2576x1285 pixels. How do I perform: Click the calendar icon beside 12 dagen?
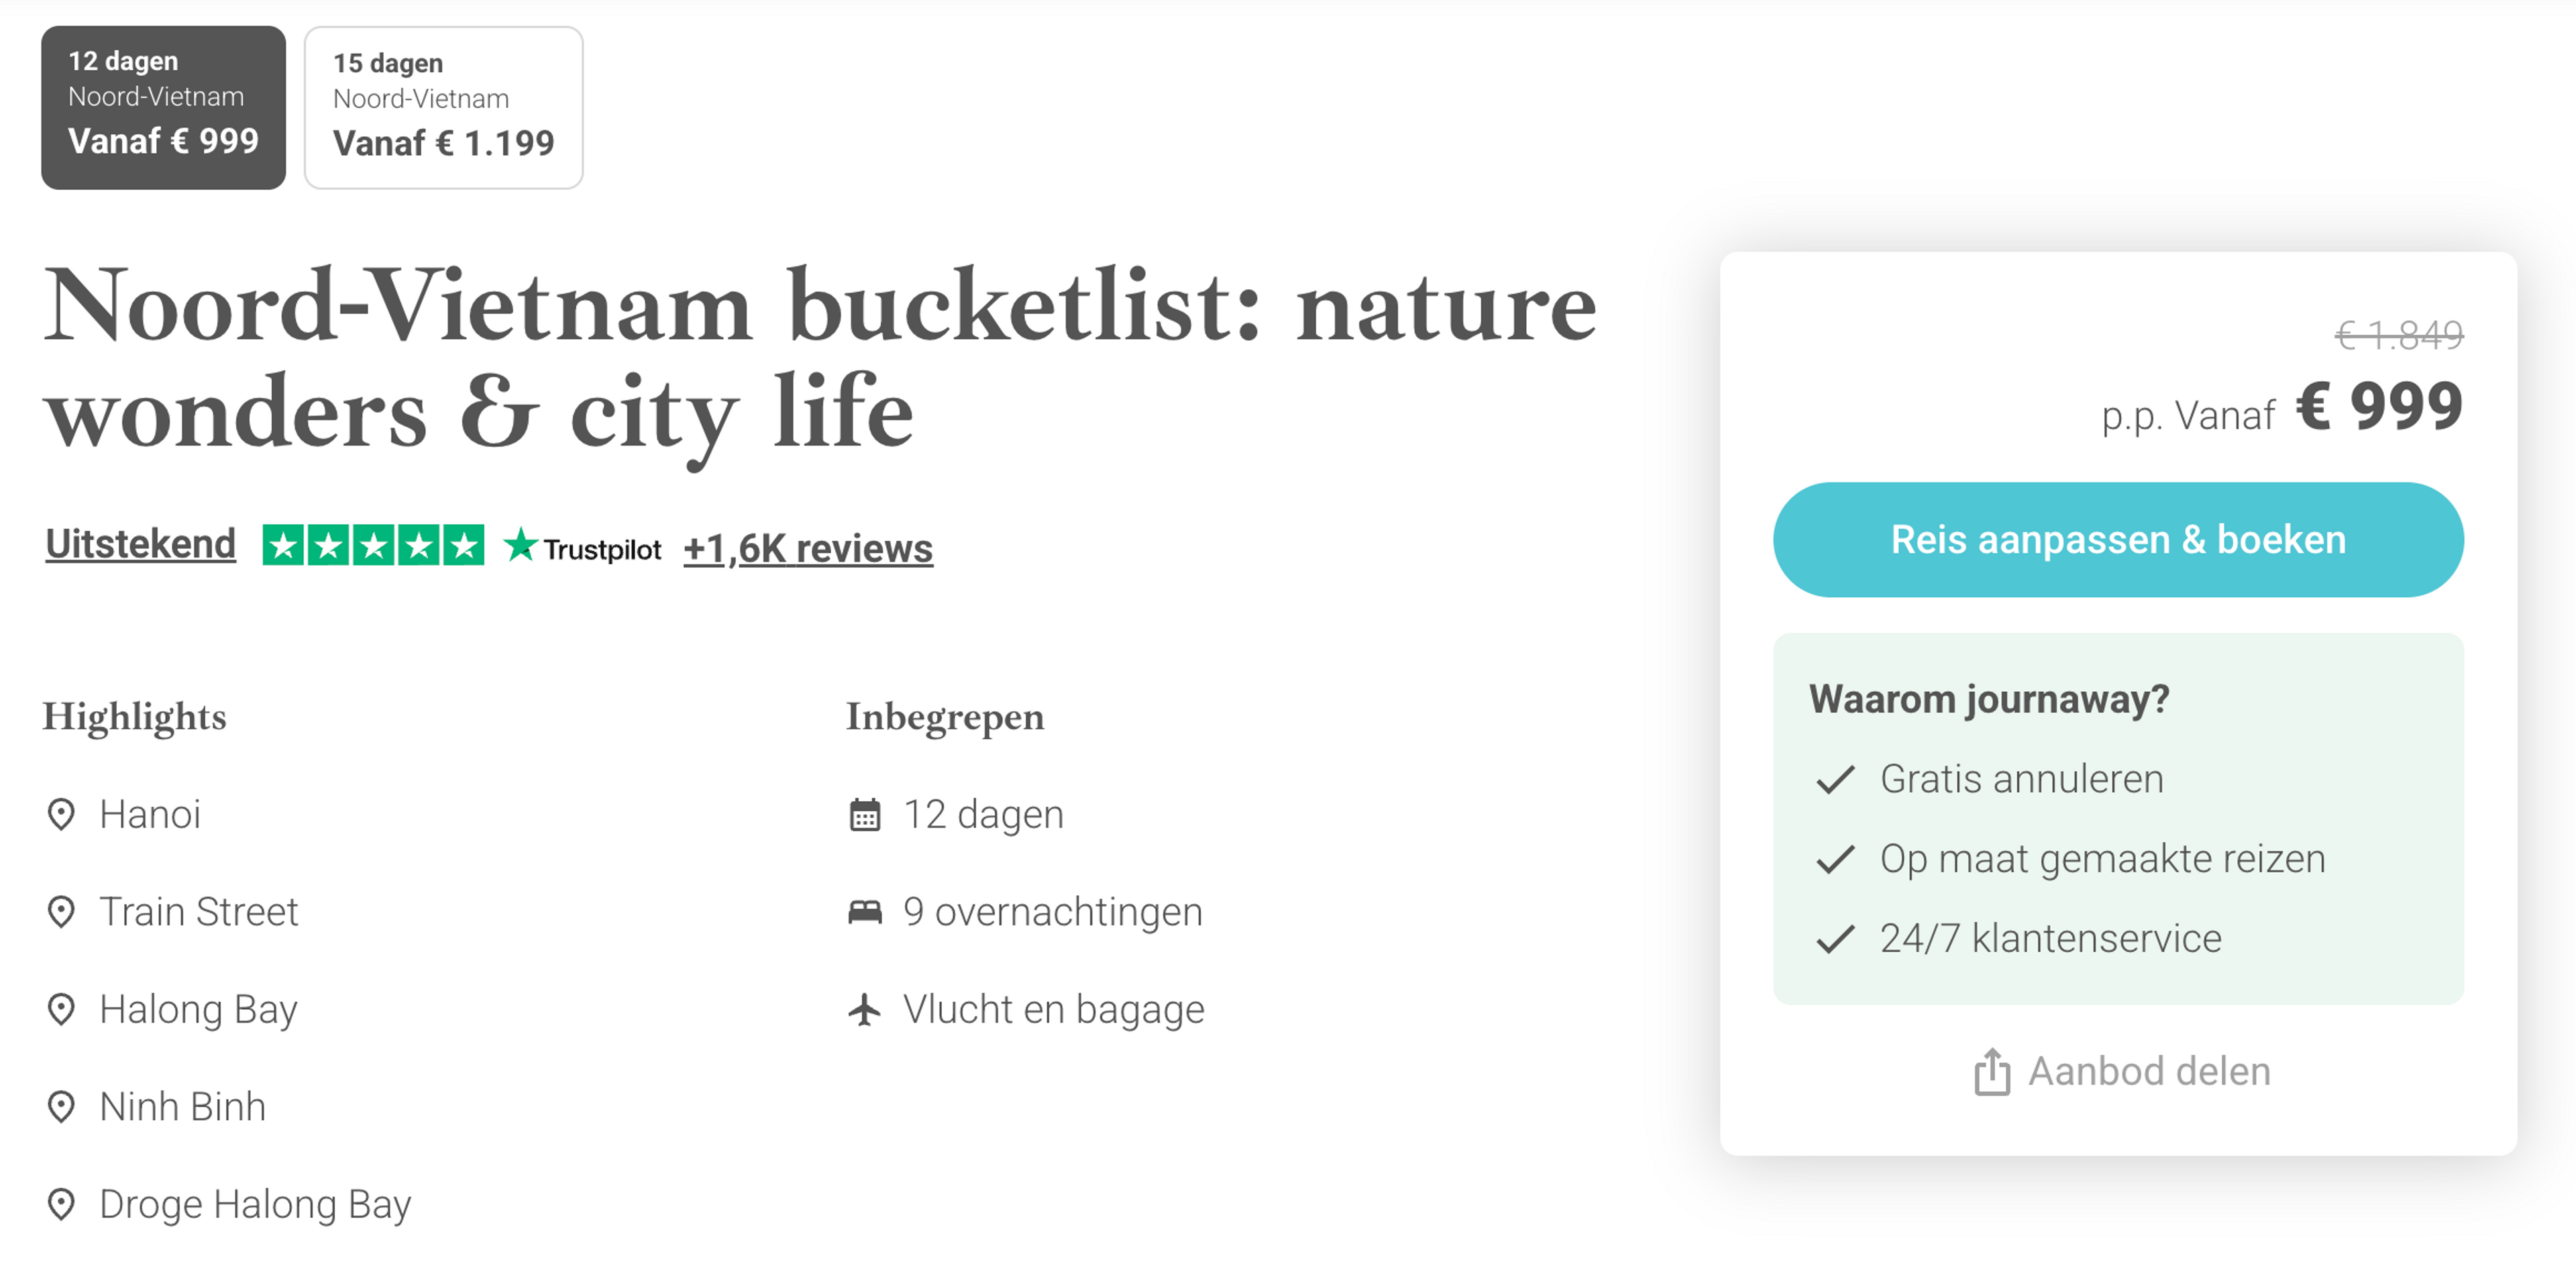pyautogui.click(x=866, y=814)
